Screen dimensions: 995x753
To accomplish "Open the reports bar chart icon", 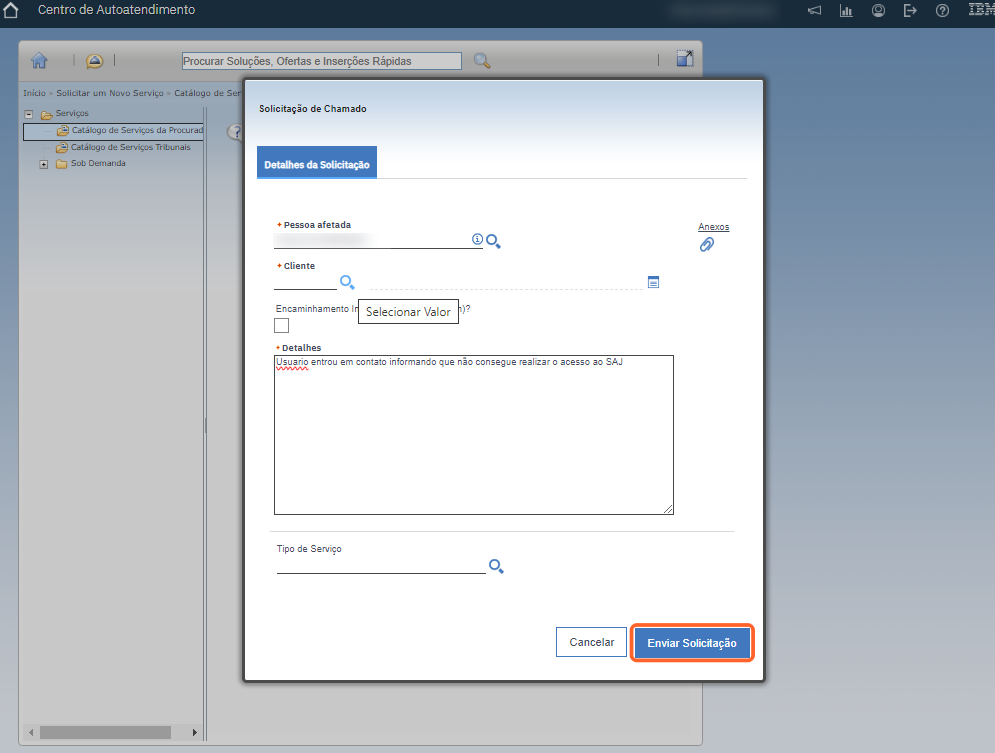I will coord(846,11).
